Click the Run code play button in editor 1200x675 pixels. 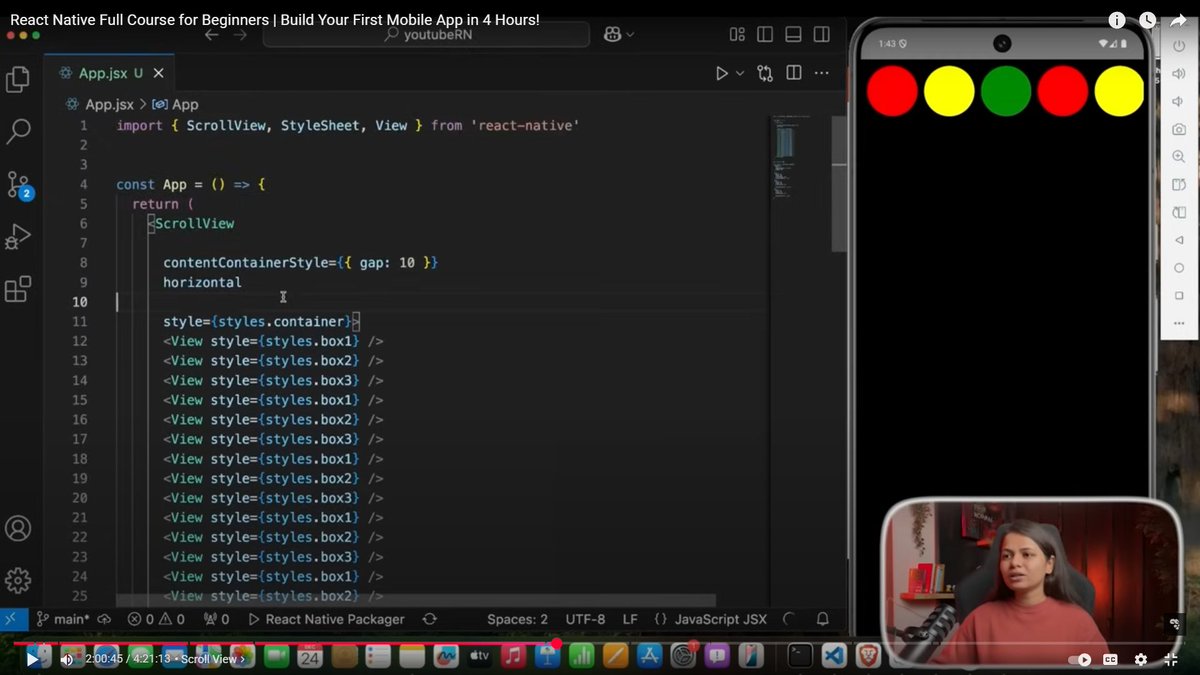[x=721, y=73]
